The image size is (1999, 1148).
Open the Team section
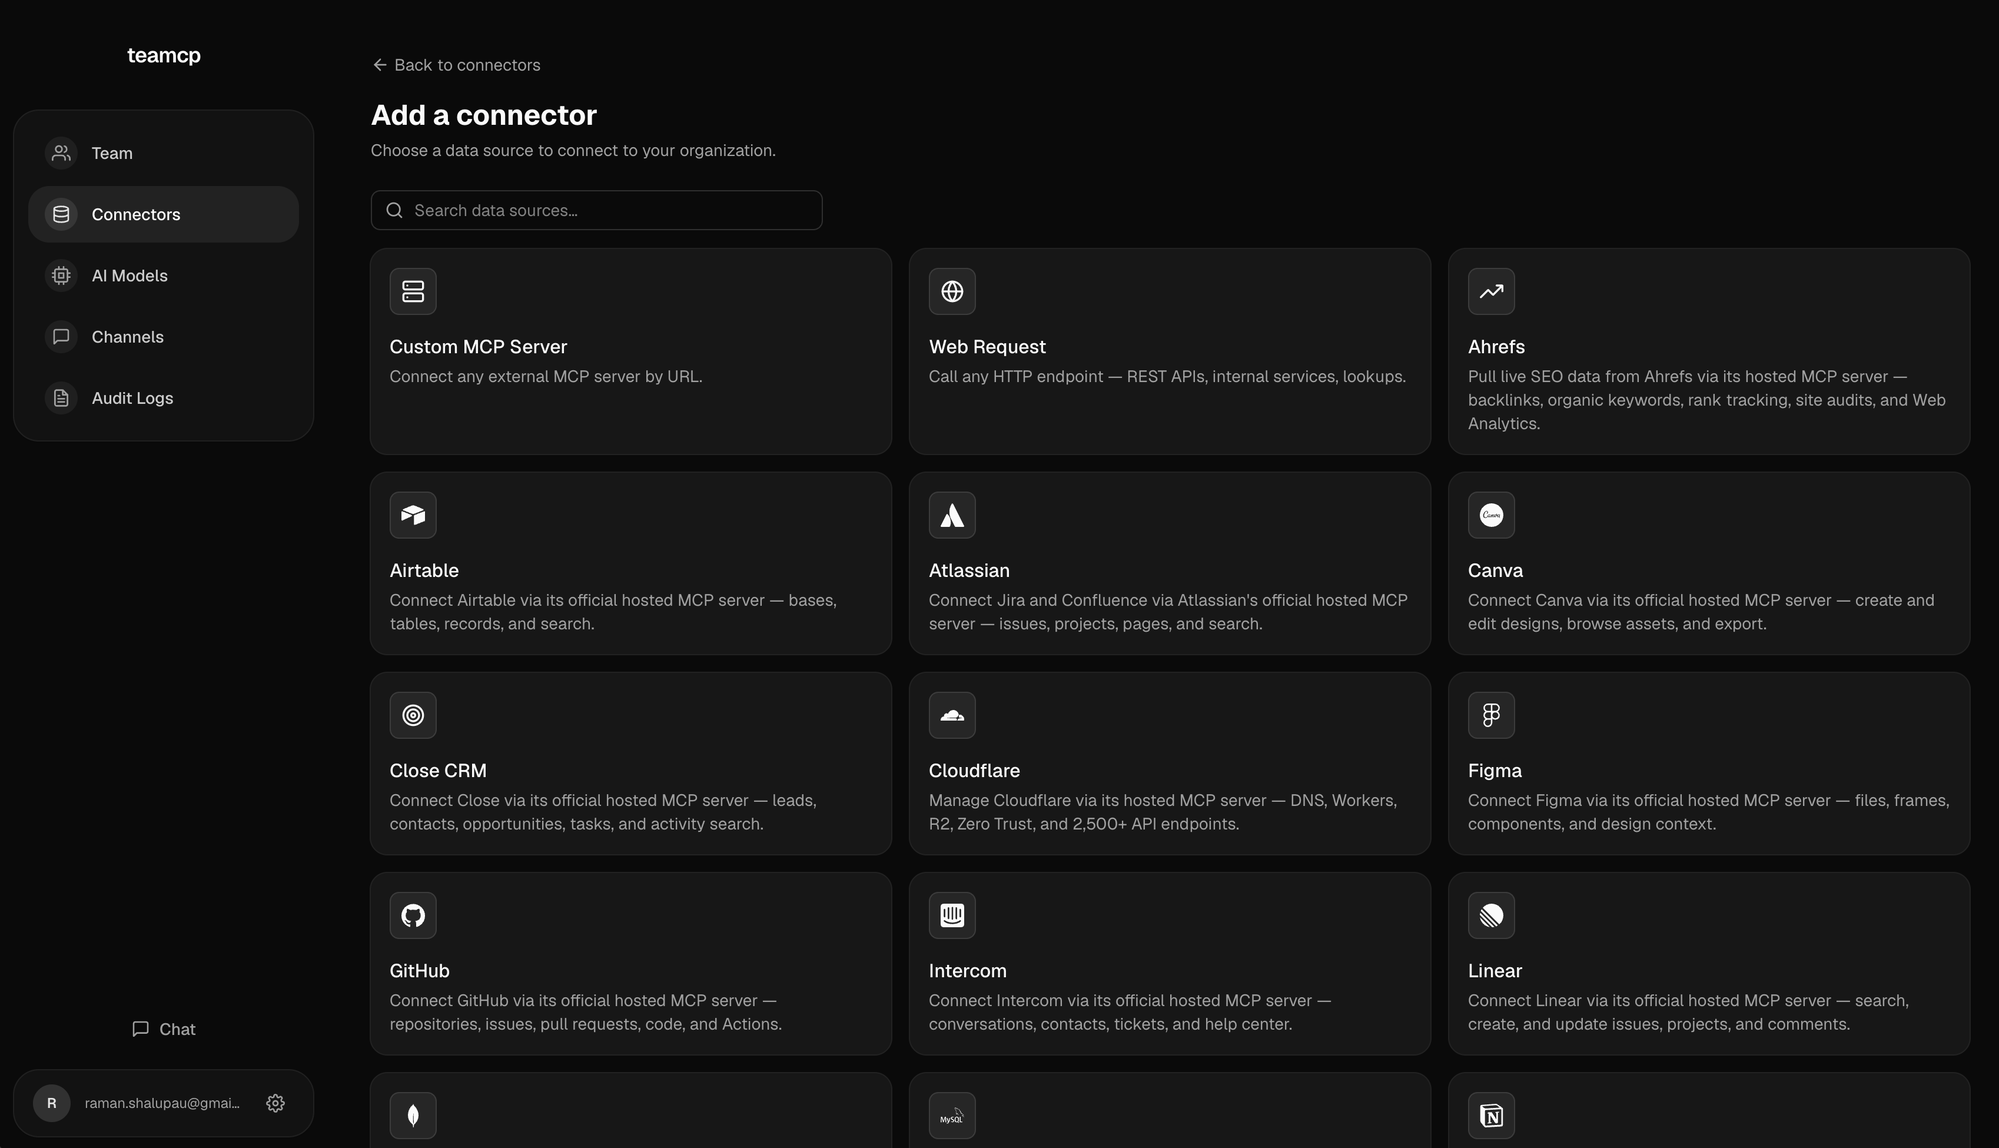click(x=164, y=153)
